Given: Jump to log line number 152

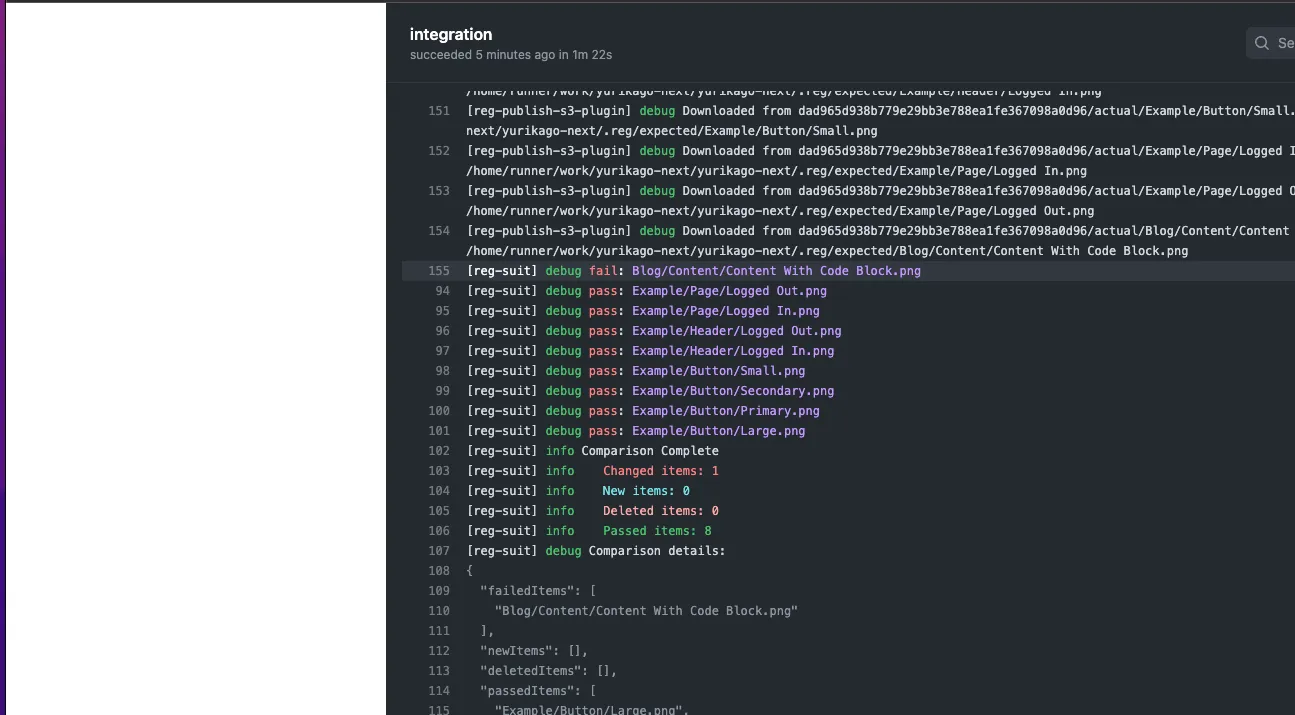Looking at the screenshot, I should 438,151.
